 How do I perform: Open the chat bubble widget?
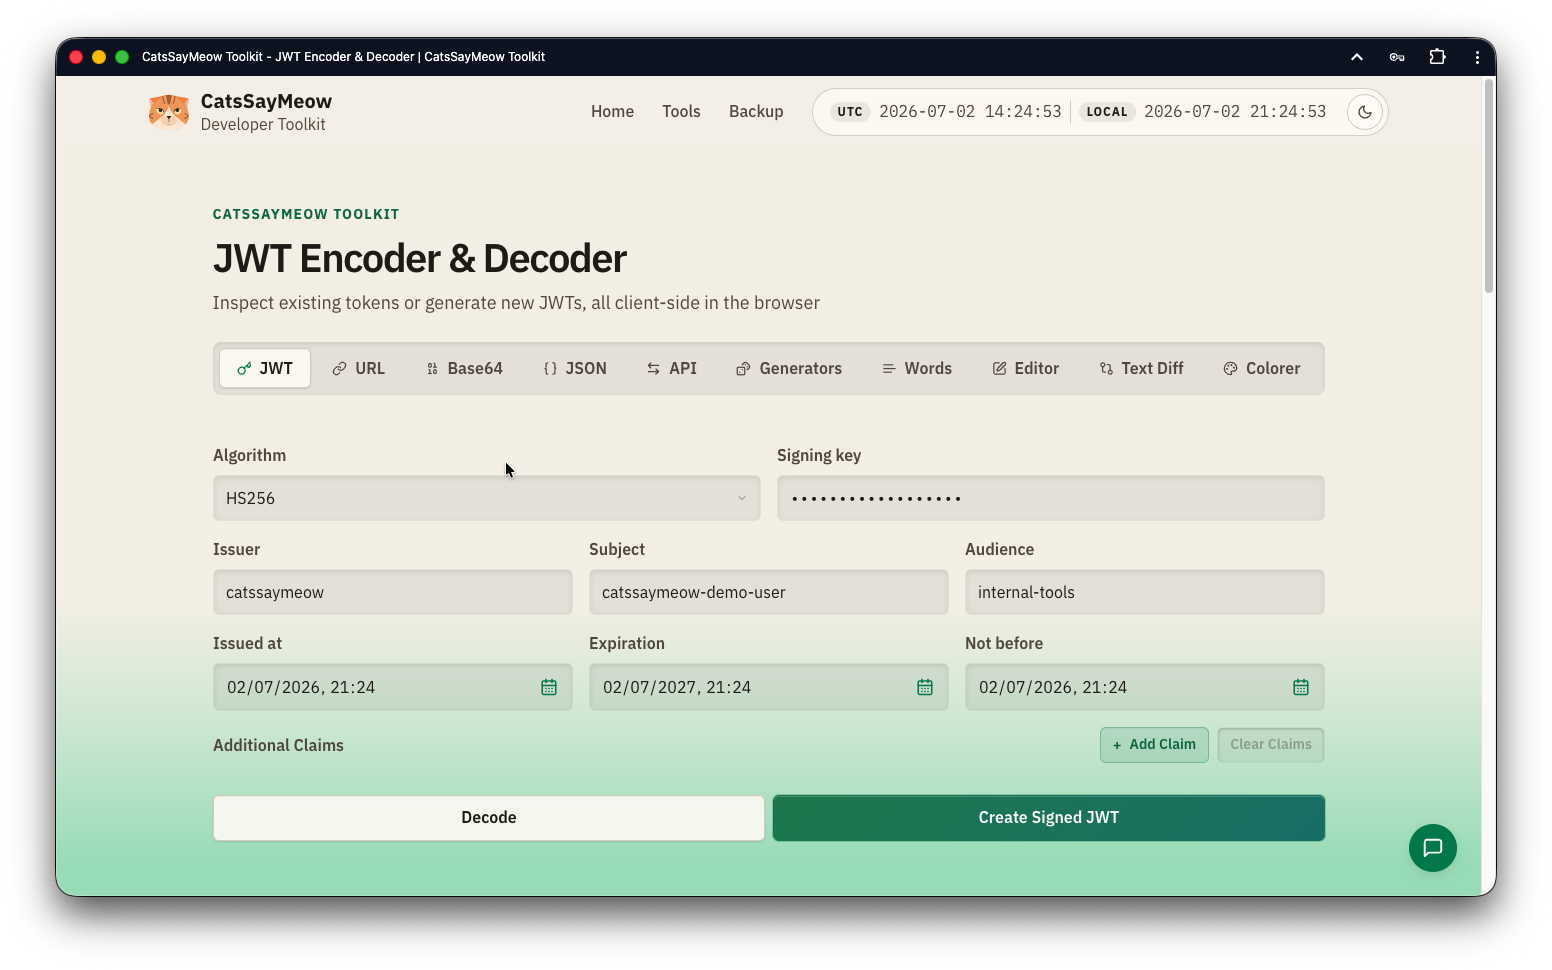[1432, 848]
